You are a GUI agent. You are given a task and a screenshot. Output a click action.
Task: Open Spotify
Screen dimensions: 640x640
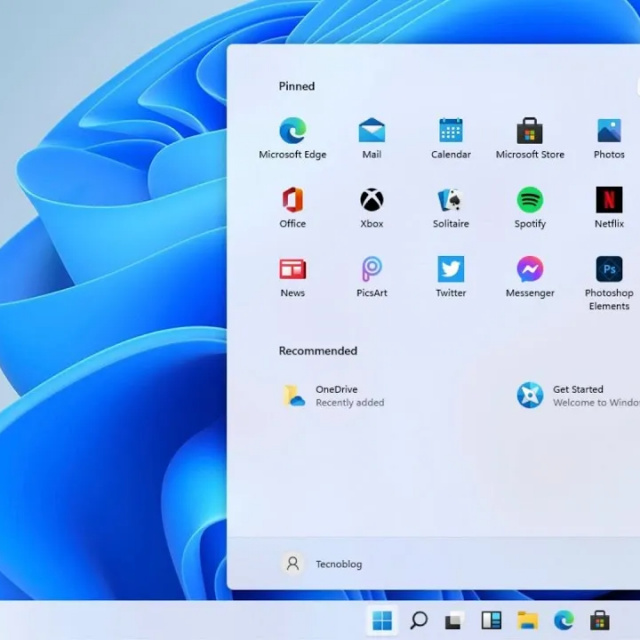click(x=530, y=207)
